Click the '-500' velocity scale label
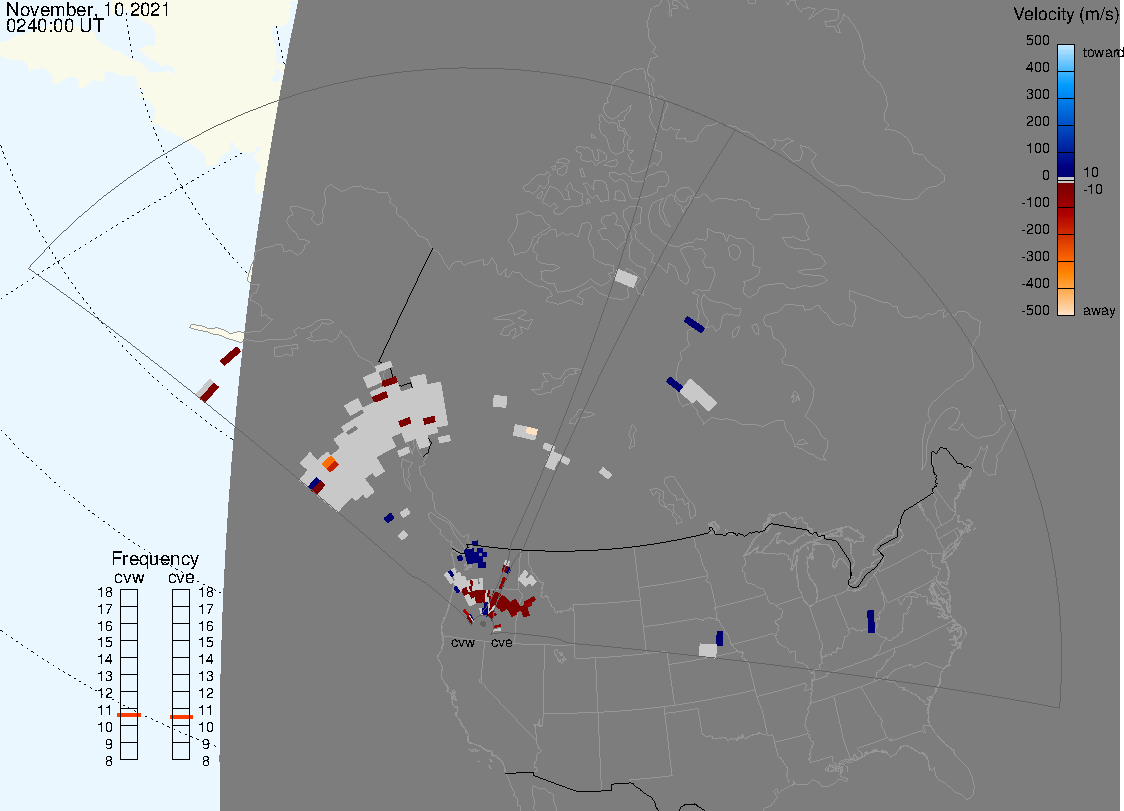 1035,310
